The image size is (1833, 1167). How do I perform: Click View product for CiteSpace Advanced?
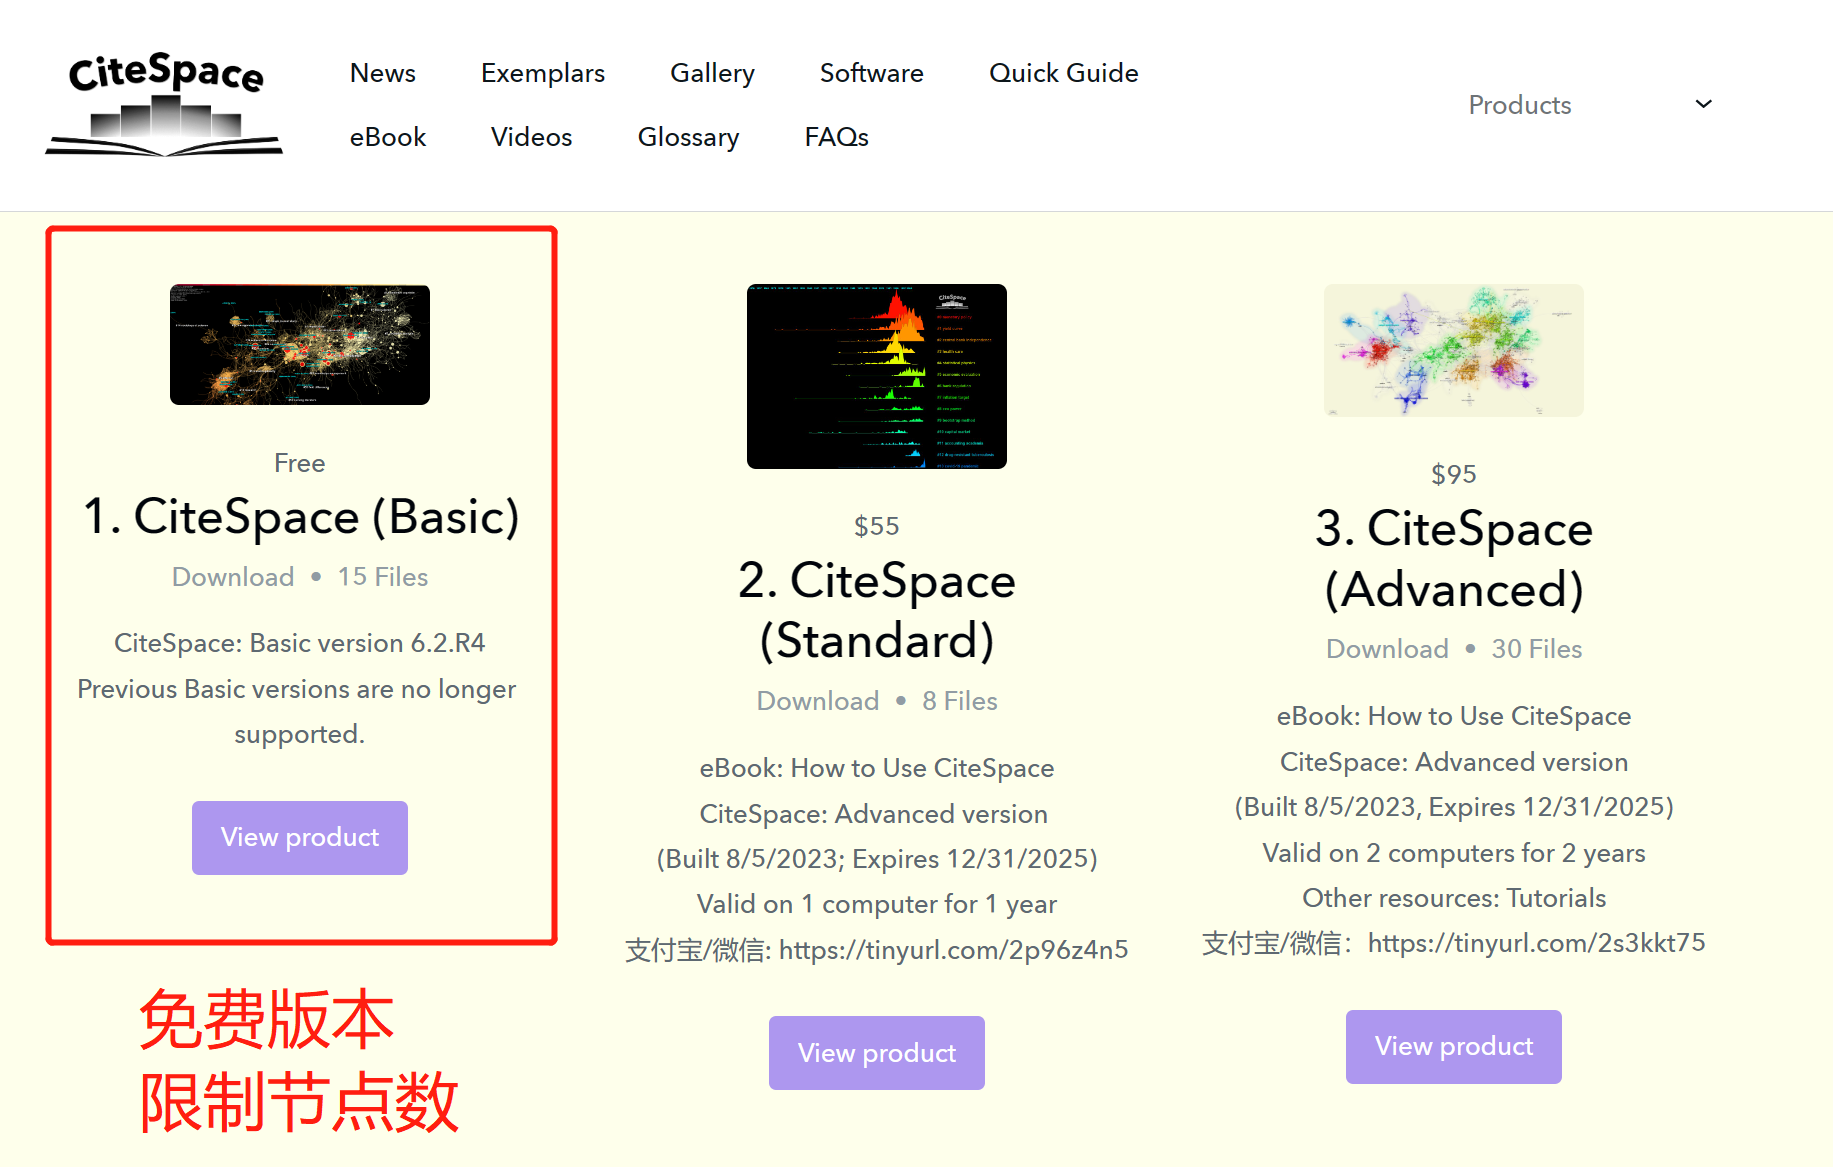1453,1046
